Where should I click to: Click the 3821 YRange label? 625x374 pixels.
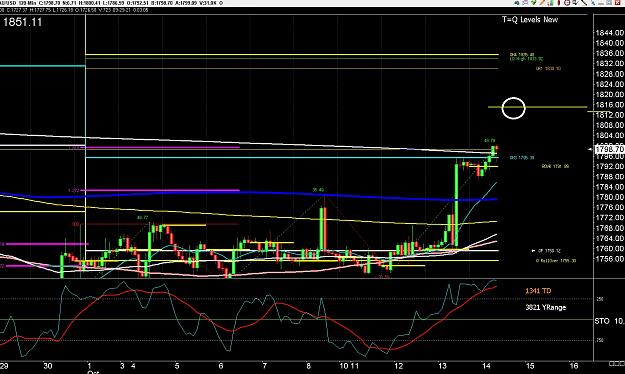click(546, 307)
